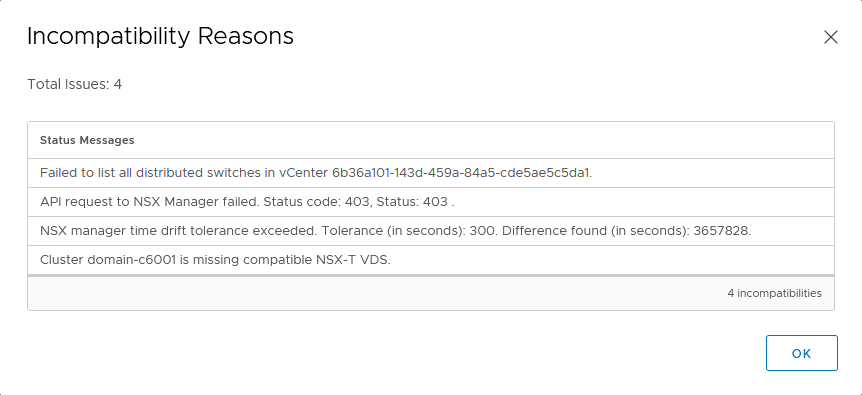Close the Incompatibility Reasons dialog with X
The width and height of the screenshot is (862, 395).
point(830,37)
